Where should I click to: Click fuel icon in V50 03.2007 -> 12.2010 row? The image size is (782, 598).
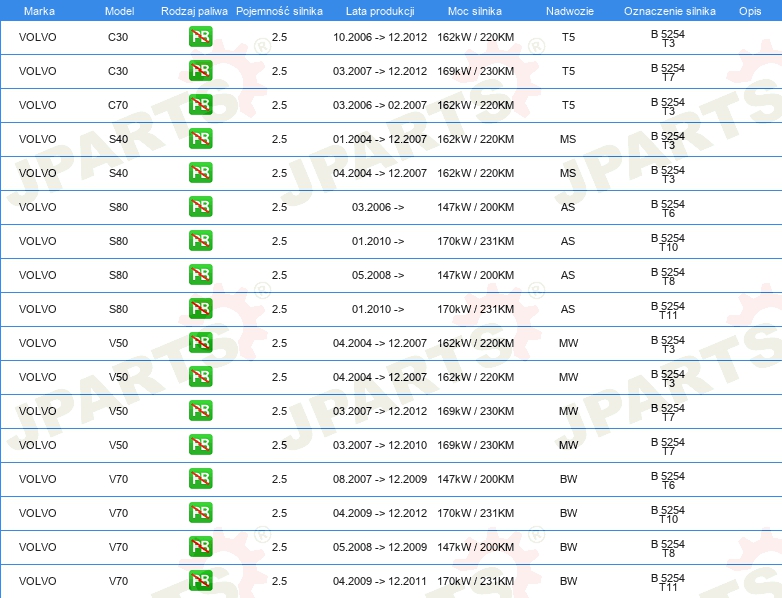[200, 444]
